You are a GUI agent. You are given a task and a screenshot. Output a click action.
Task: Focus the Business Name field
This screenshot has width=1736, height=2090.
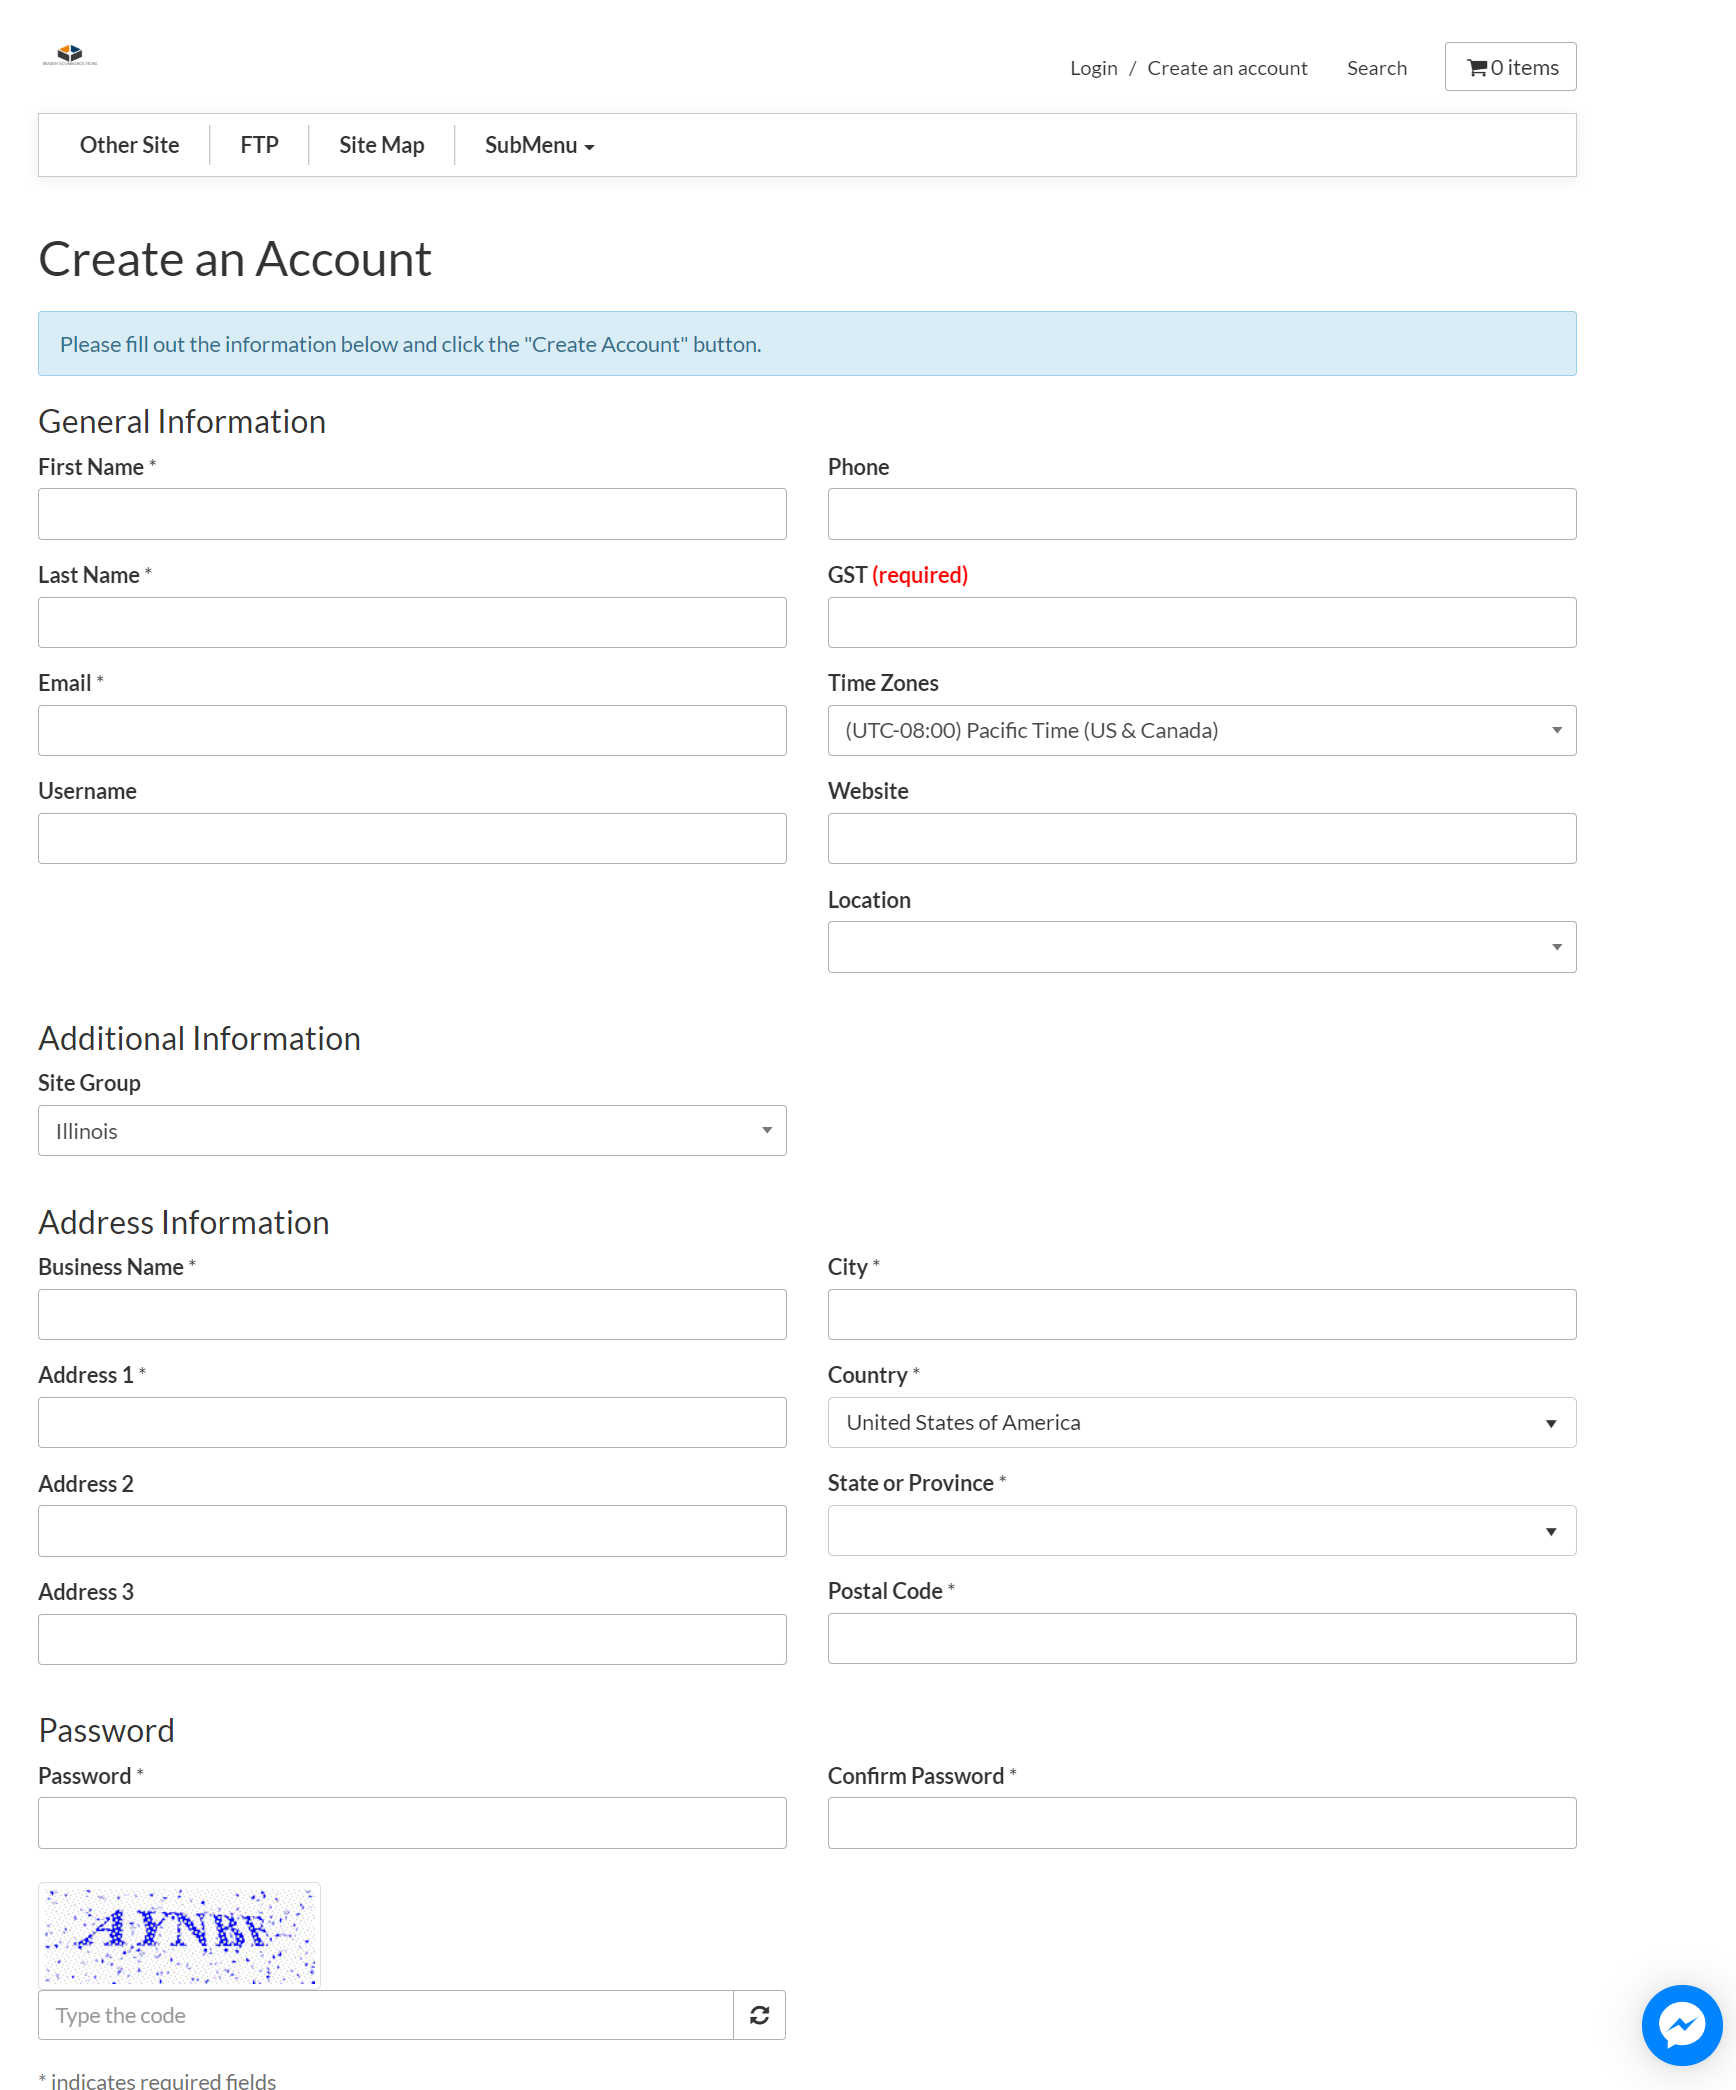tap(412, 1315)
